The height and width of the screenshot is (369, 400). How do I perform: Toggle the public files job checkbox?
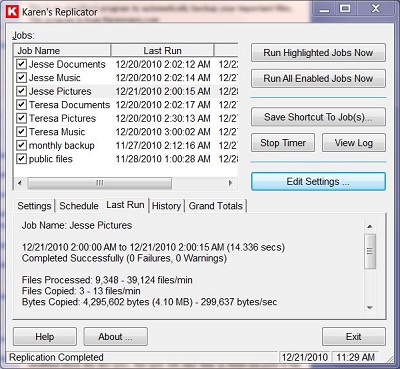point(21,159)
